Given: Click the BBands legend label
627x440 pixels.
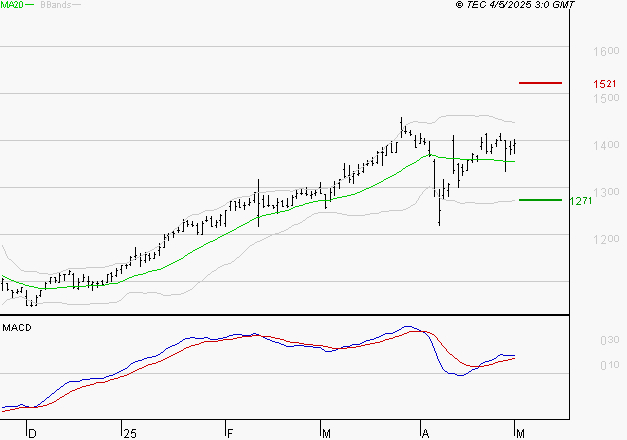Looking at the screenshot, I should point(56,5).
